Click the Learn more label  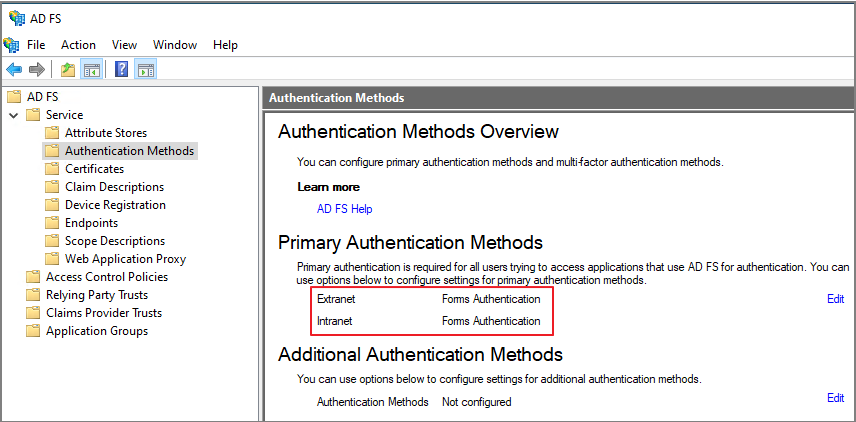(x=329, y=187)
